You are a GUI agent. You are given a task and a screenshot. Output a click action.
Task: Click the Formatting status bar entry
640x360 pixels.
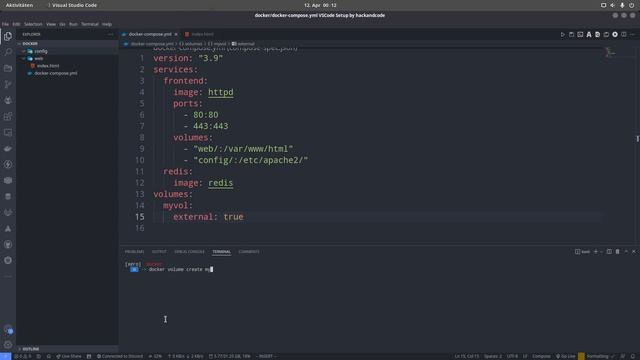point(600,356)
